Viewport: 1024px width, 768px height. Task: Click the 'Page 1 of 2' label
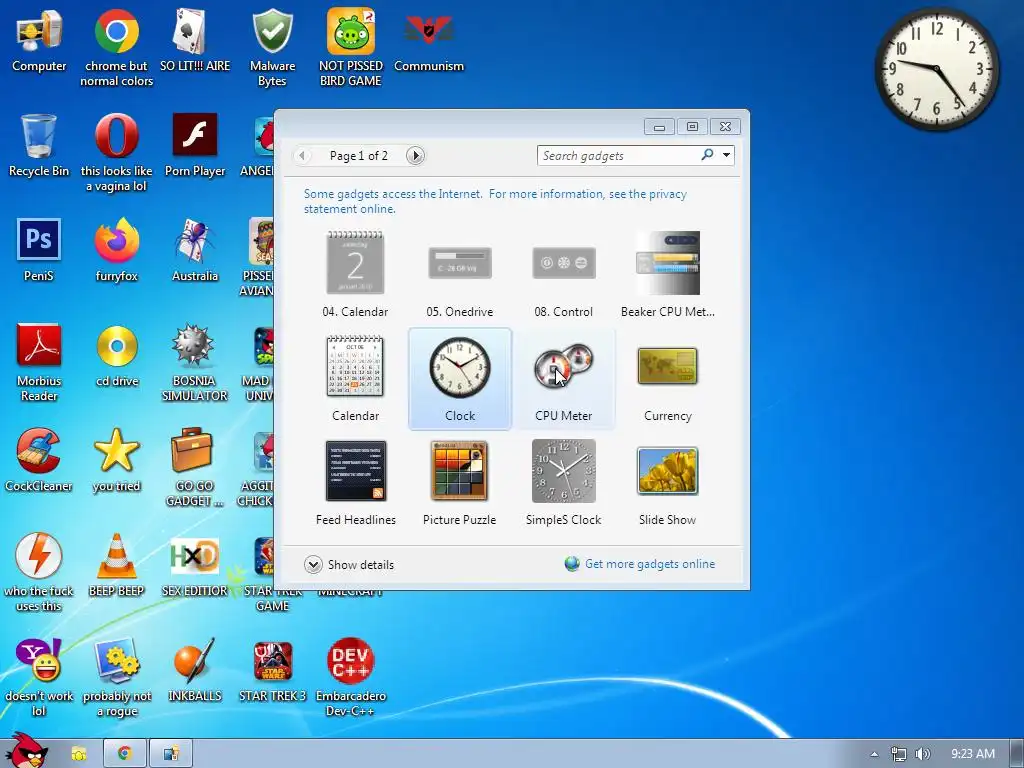359,155
